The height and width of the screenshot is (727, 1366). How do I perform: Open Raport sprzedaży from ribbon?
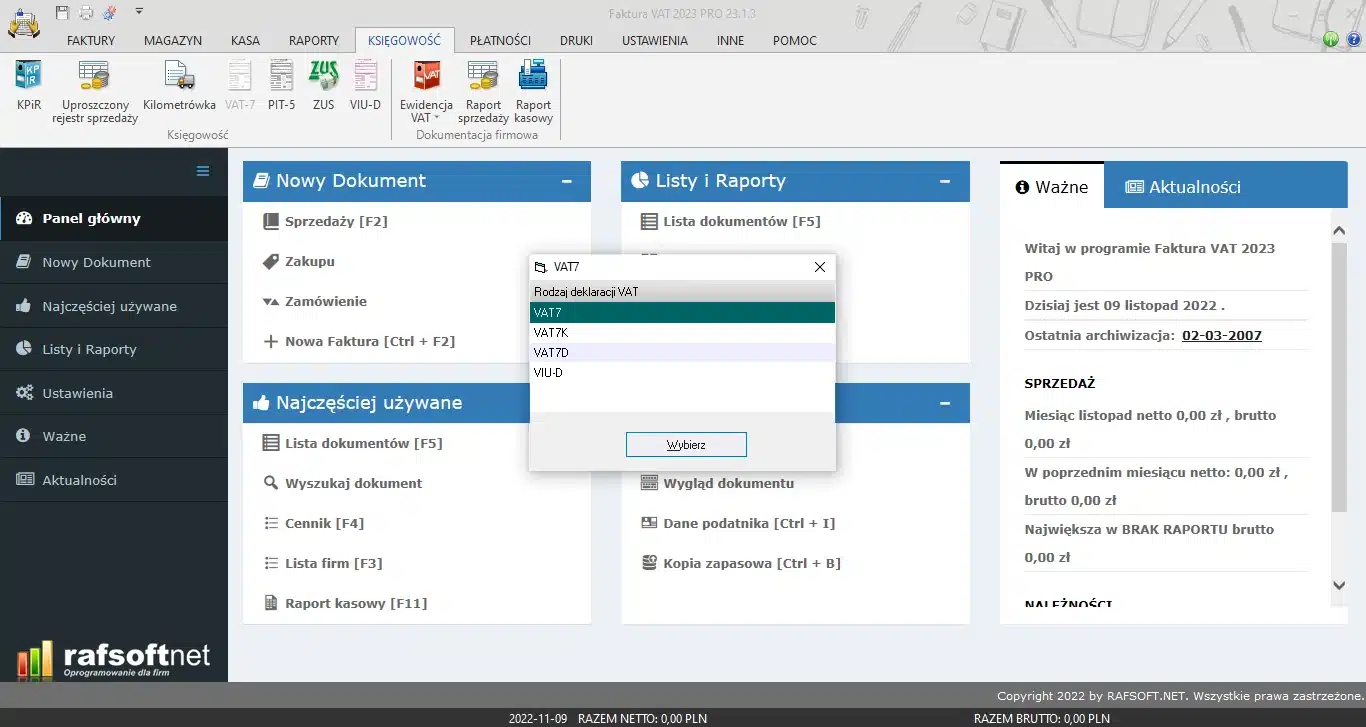click(483, 85)
